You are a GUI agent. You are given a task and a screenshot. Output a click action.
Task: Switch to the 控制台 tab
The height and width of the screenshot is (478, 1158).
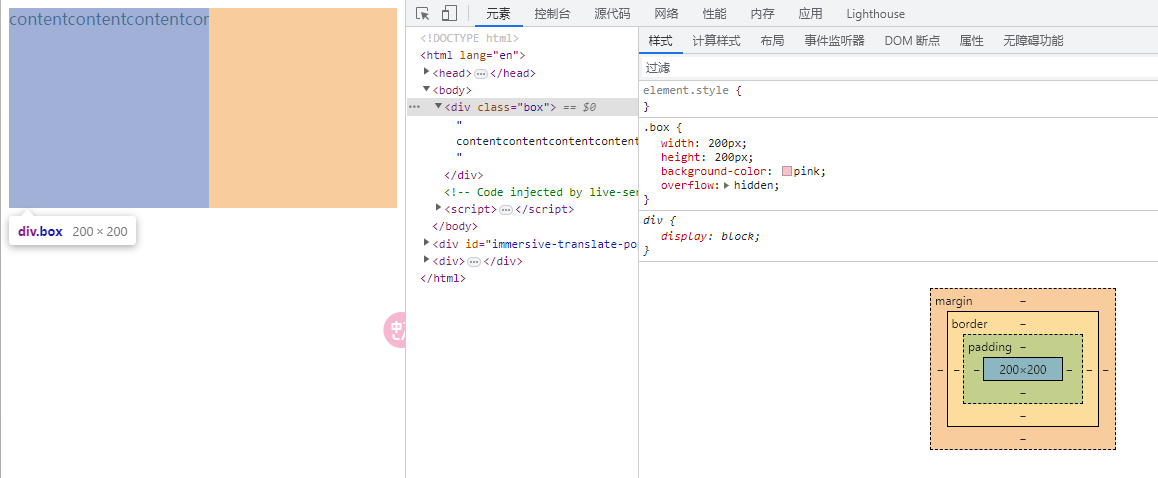coord(552,14)
